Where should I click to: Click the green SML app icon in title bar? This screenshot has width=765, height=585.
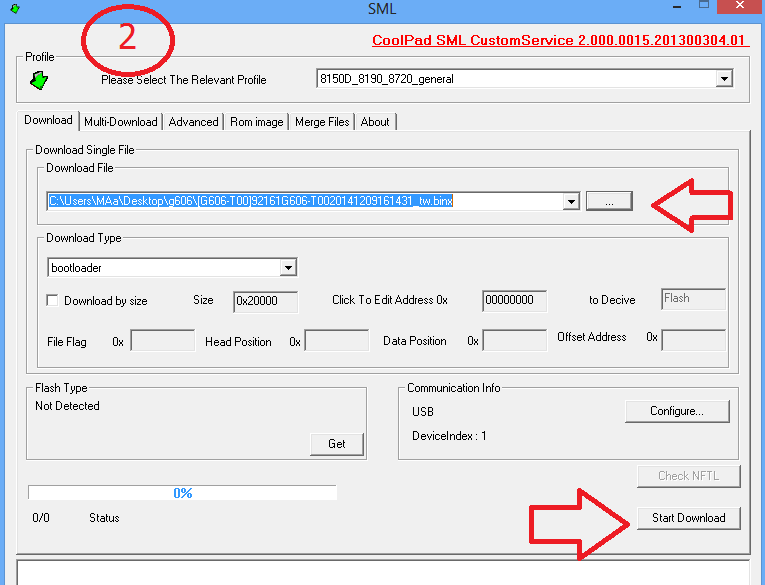click(15, 8)
